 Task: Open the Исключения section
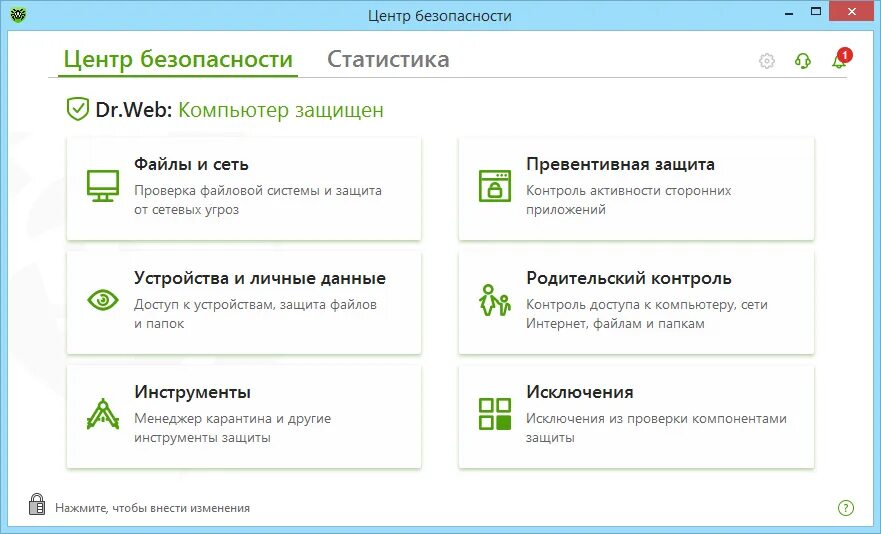point(636,417)
